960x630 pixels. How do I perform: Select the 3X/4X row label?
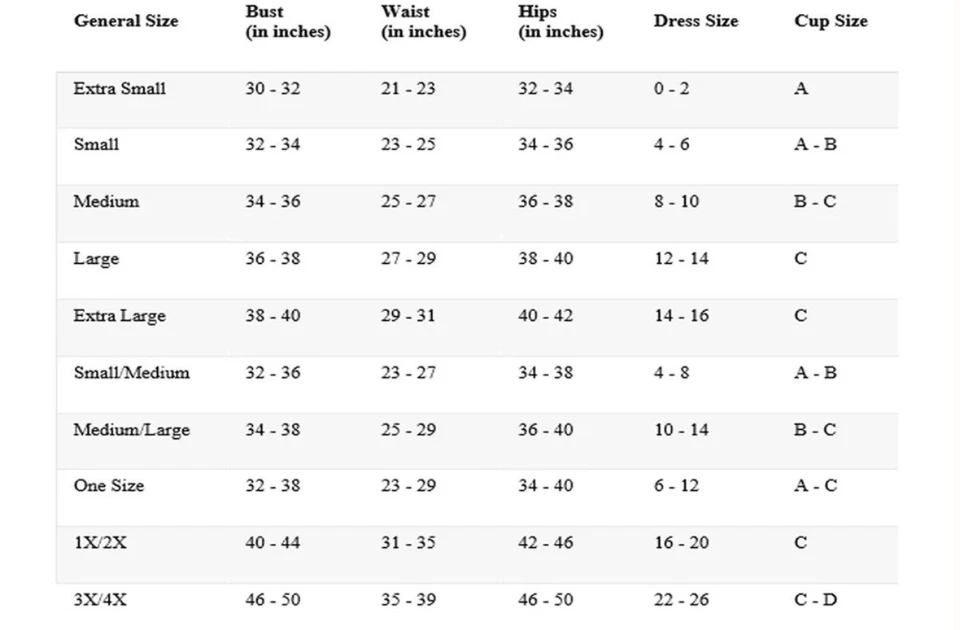click(100, 601)
